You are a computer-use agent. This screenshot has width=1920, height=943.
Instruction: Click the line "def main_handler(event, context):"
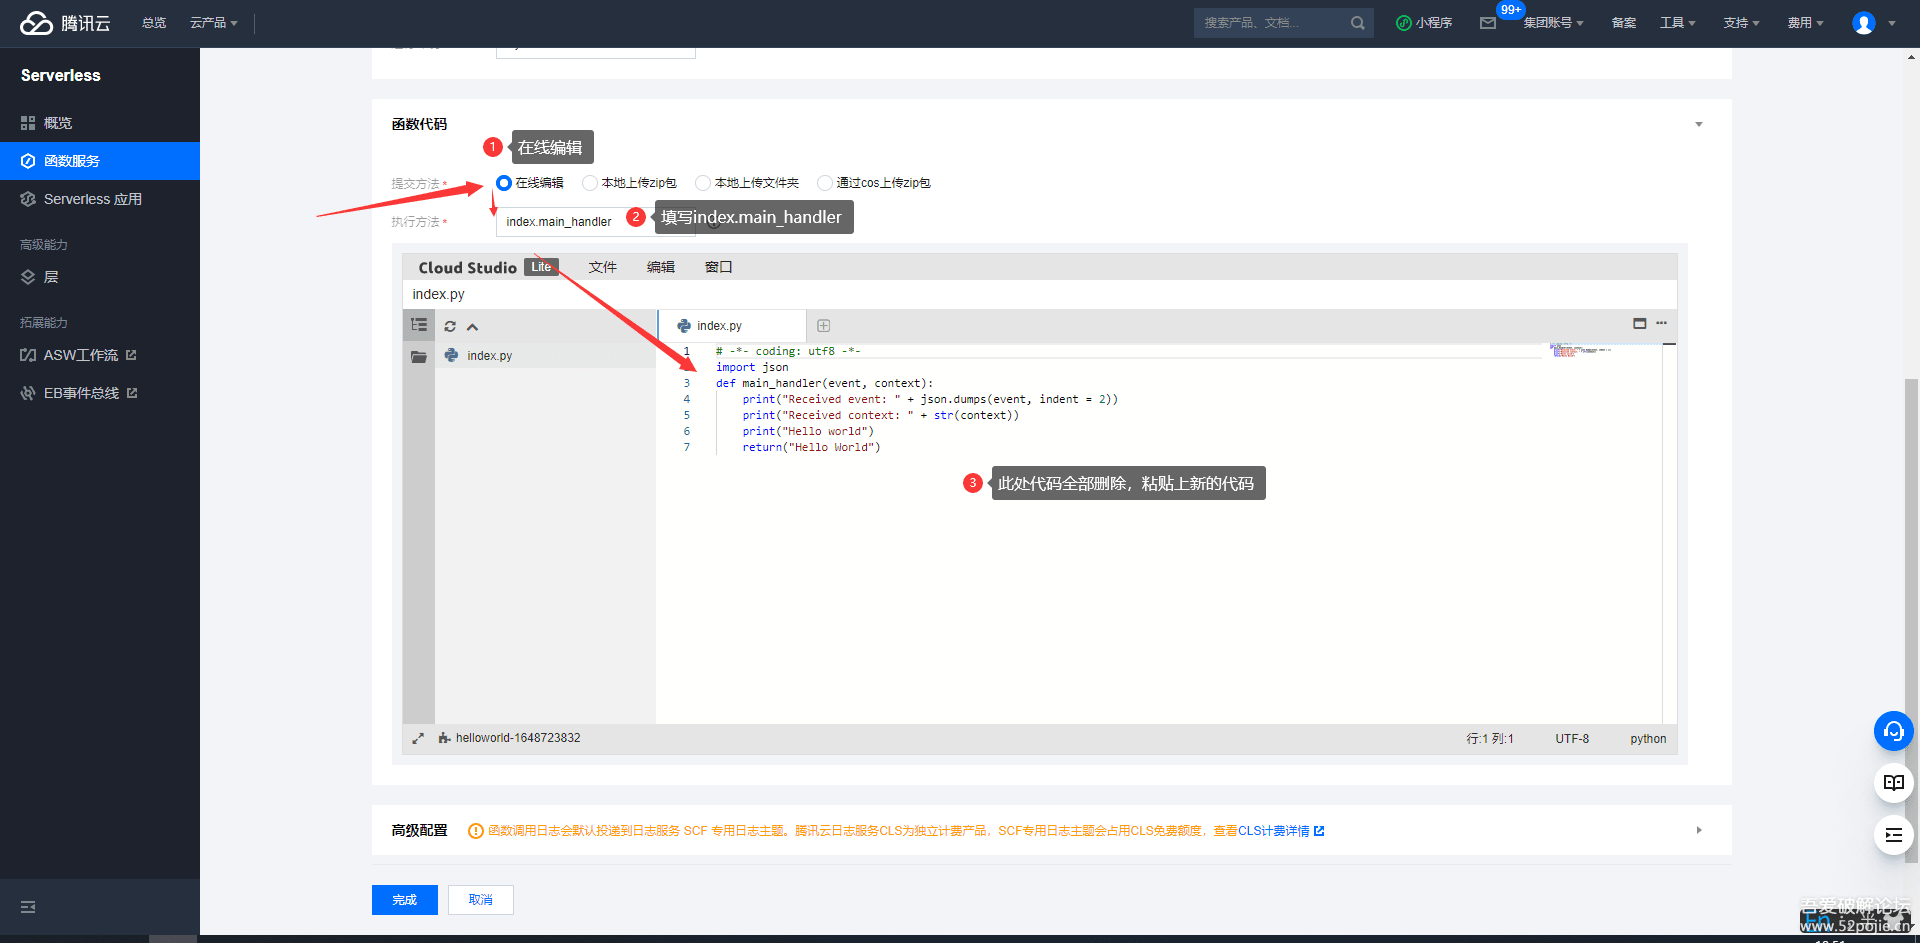click(824, 383)
